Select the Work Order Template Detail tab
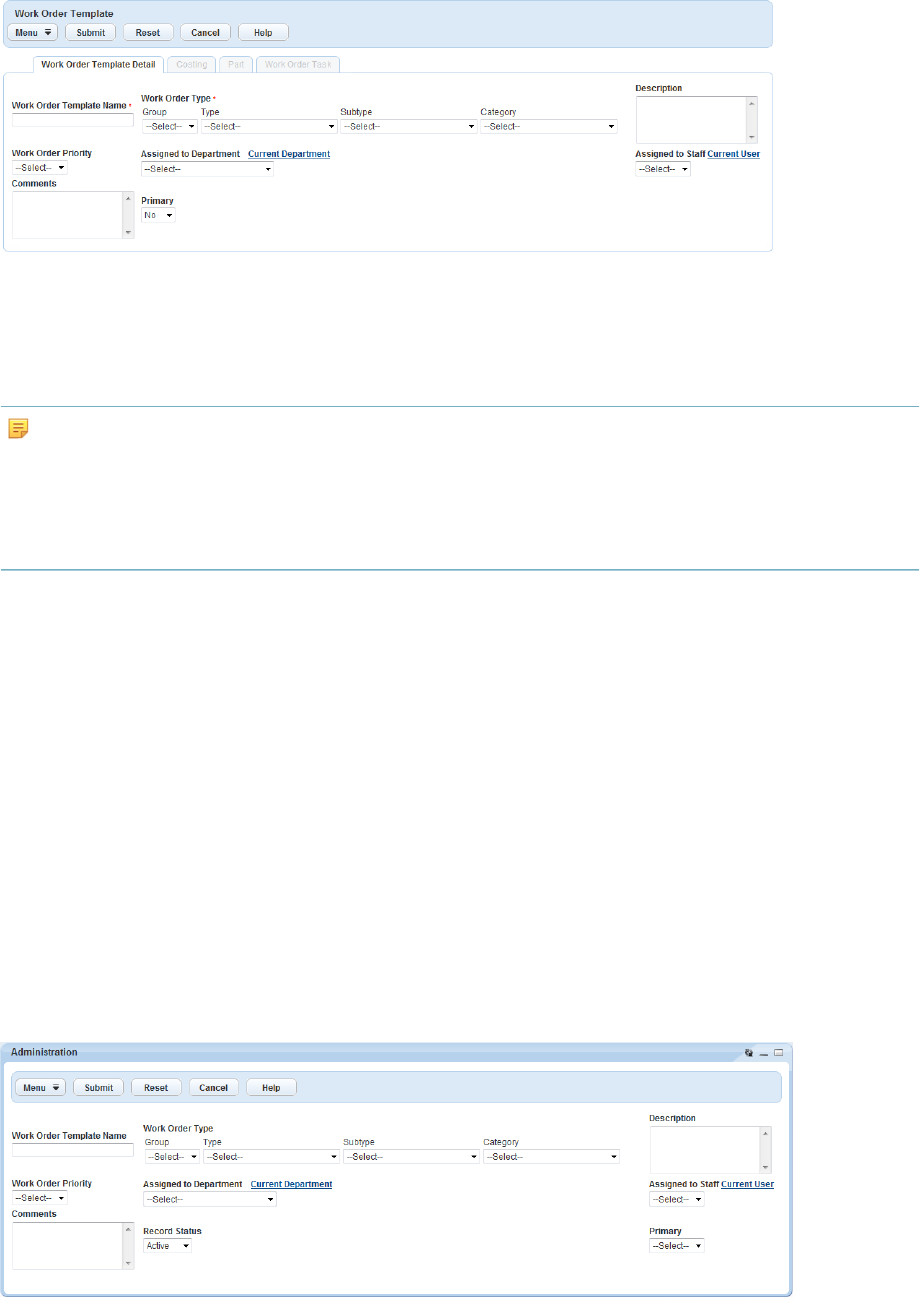 [x=98, y=65]
